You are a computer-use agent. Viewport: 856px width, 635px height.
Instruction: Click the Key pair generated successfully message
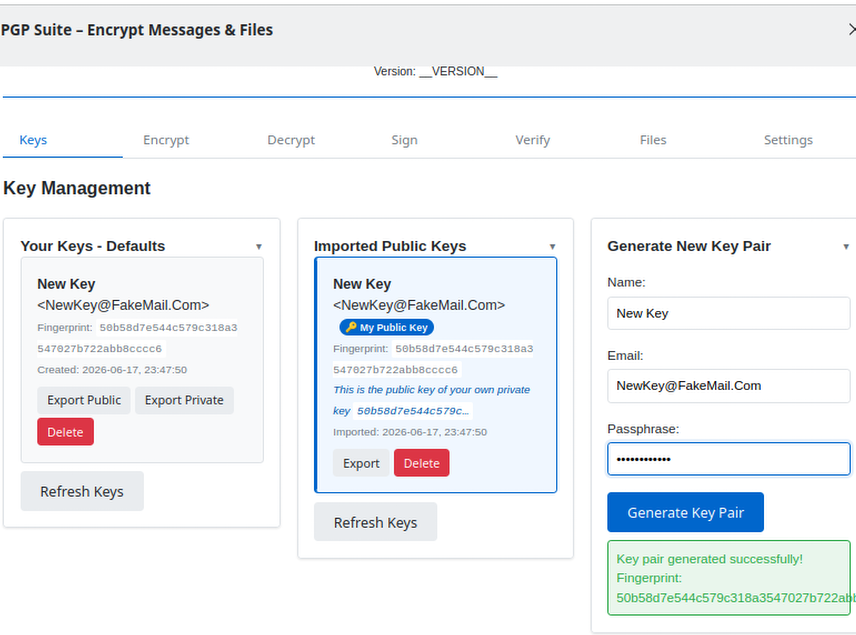pyautogui.click(x=709, y=559)
